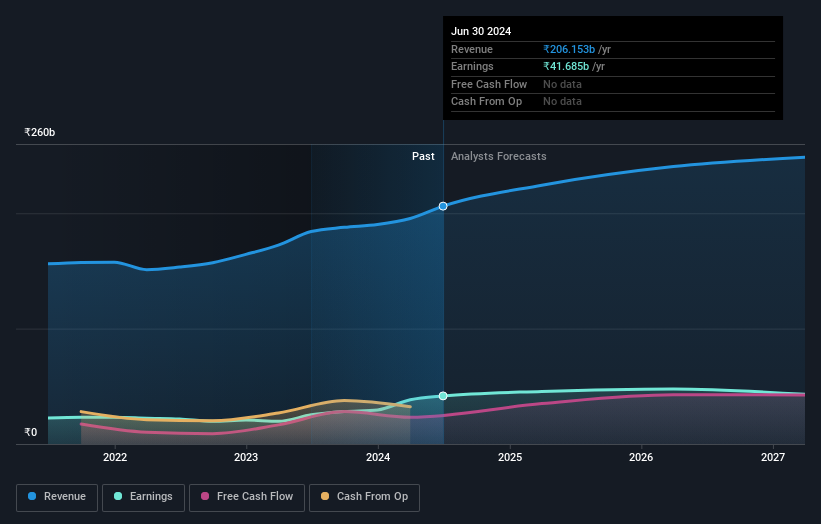Click the Cash From Op row in tooltip

613,102
